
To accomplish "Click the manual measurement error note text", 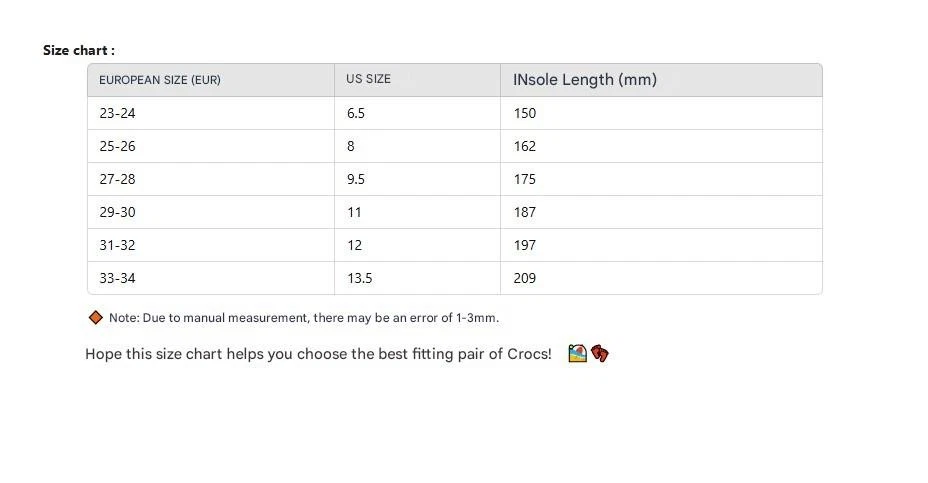I will [x=304, y=318].
